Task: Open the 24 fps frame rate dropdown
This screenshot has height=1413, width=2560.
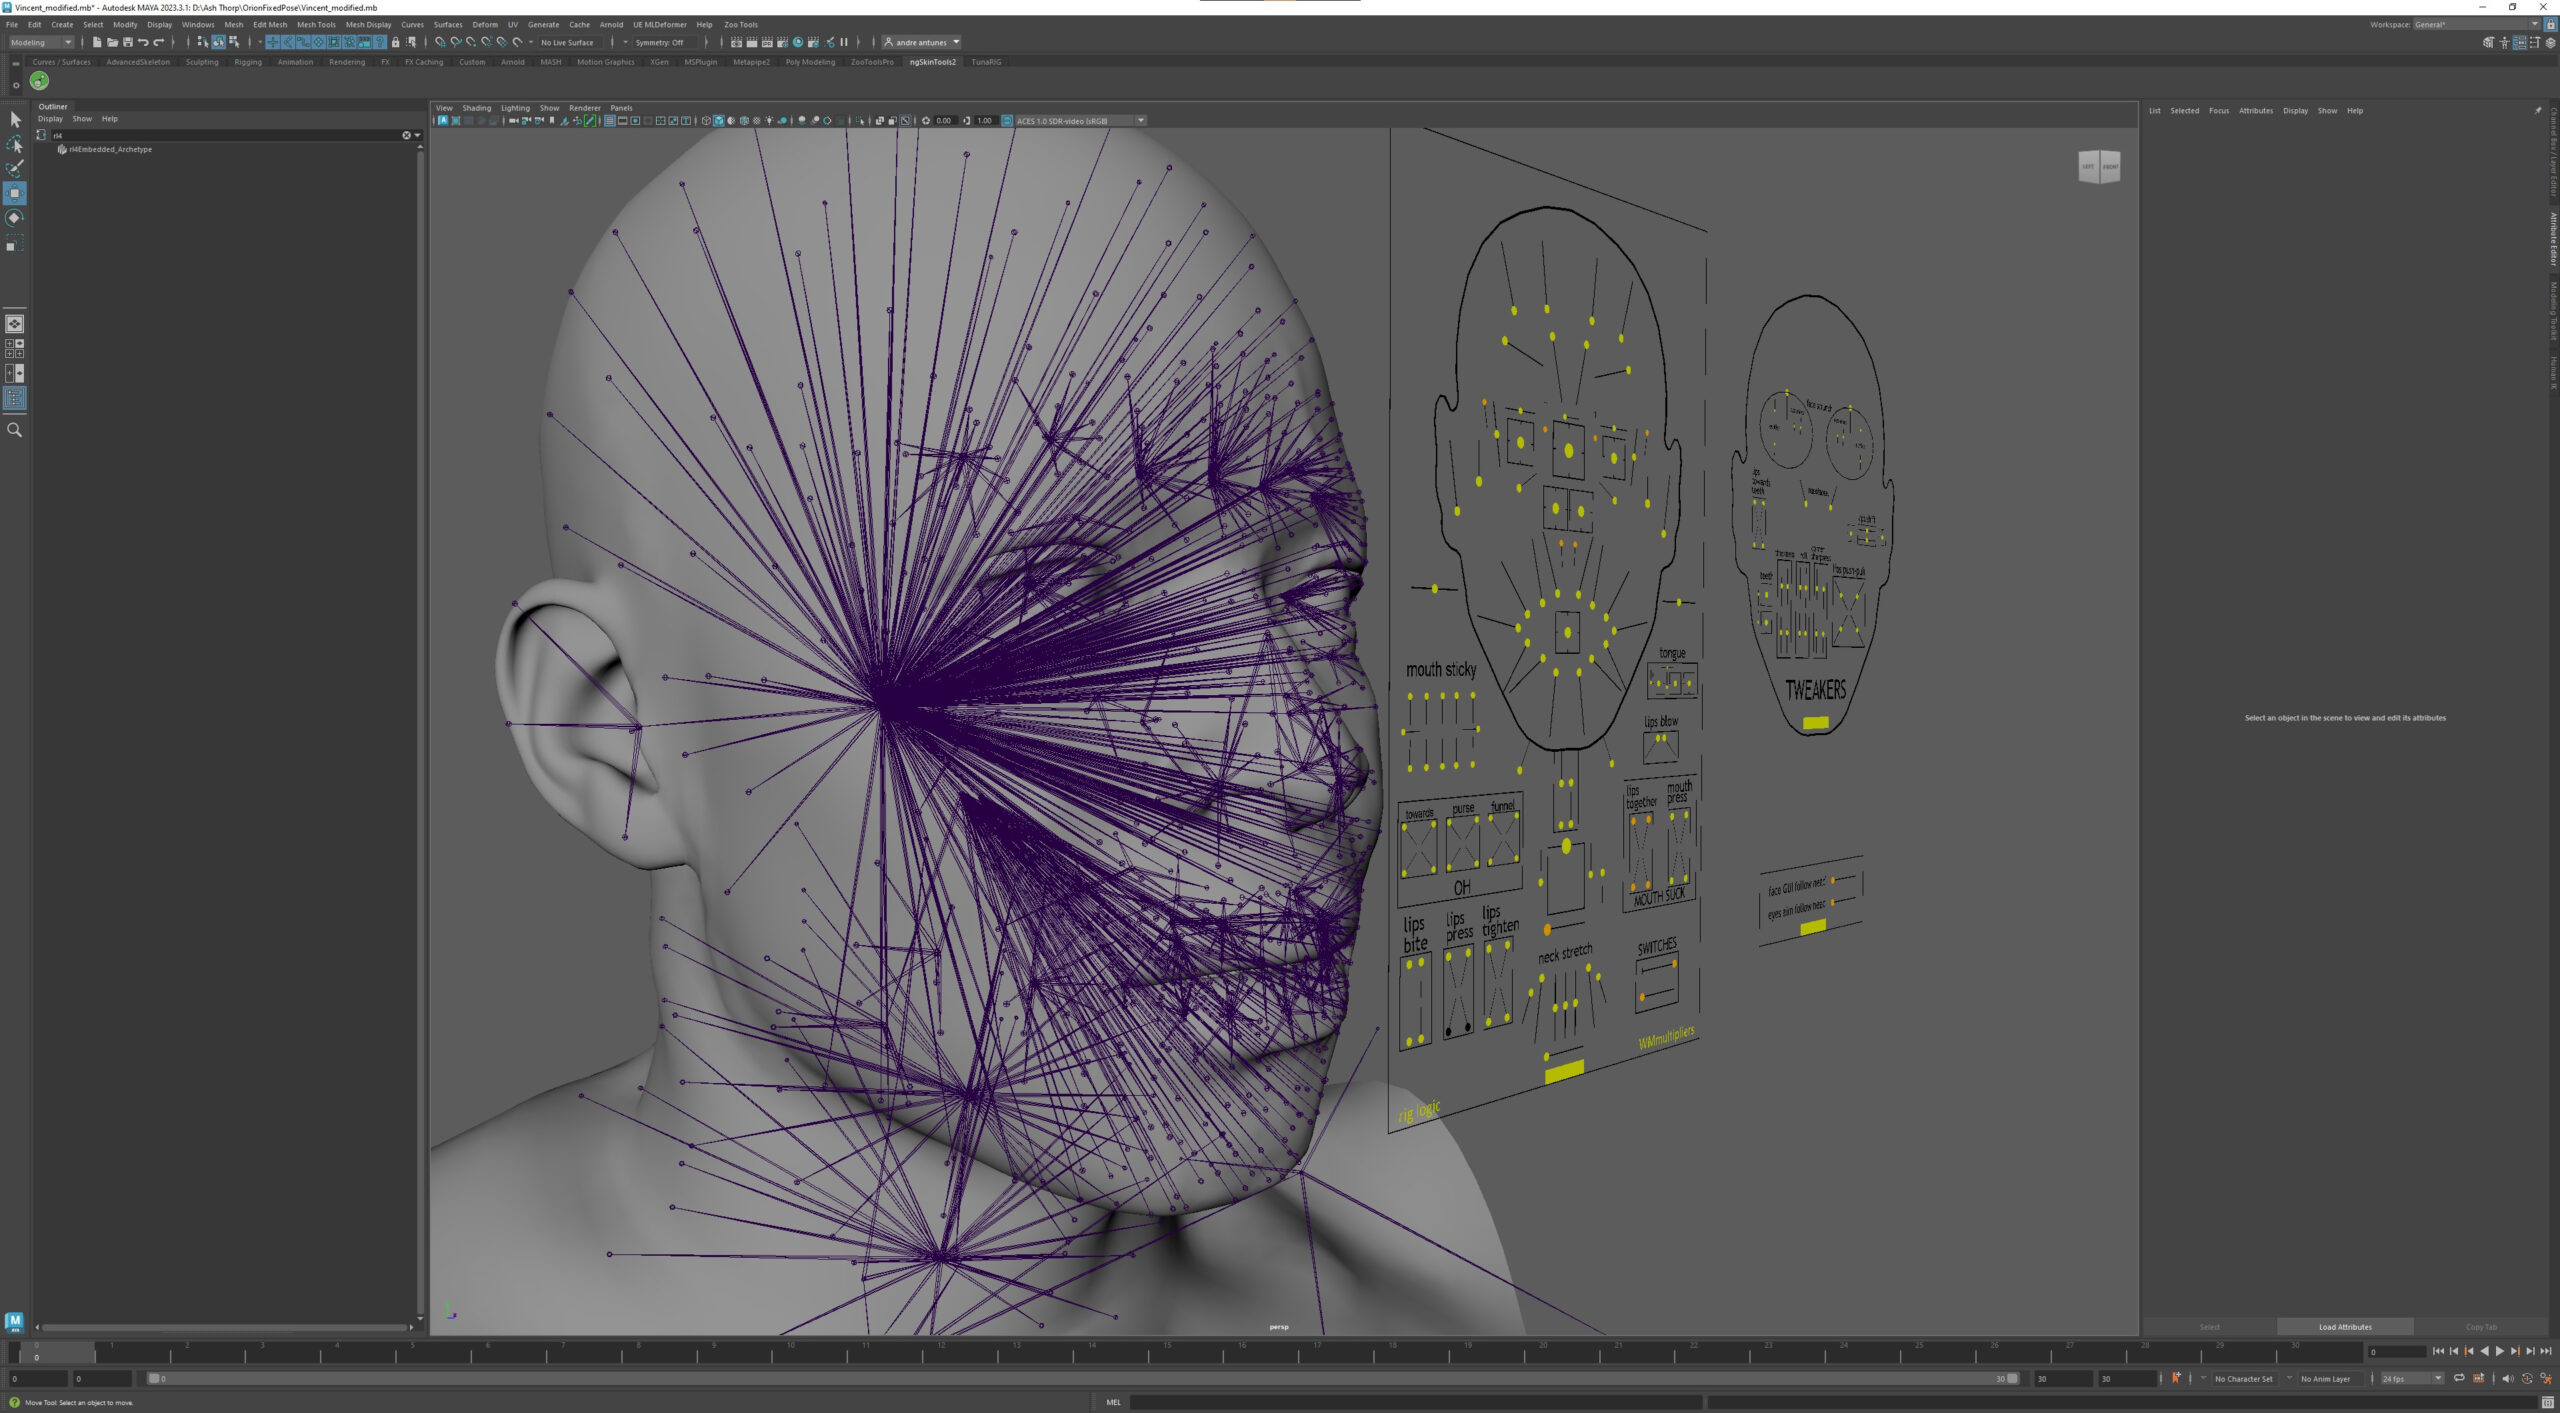Action: coord(2412,1378)
